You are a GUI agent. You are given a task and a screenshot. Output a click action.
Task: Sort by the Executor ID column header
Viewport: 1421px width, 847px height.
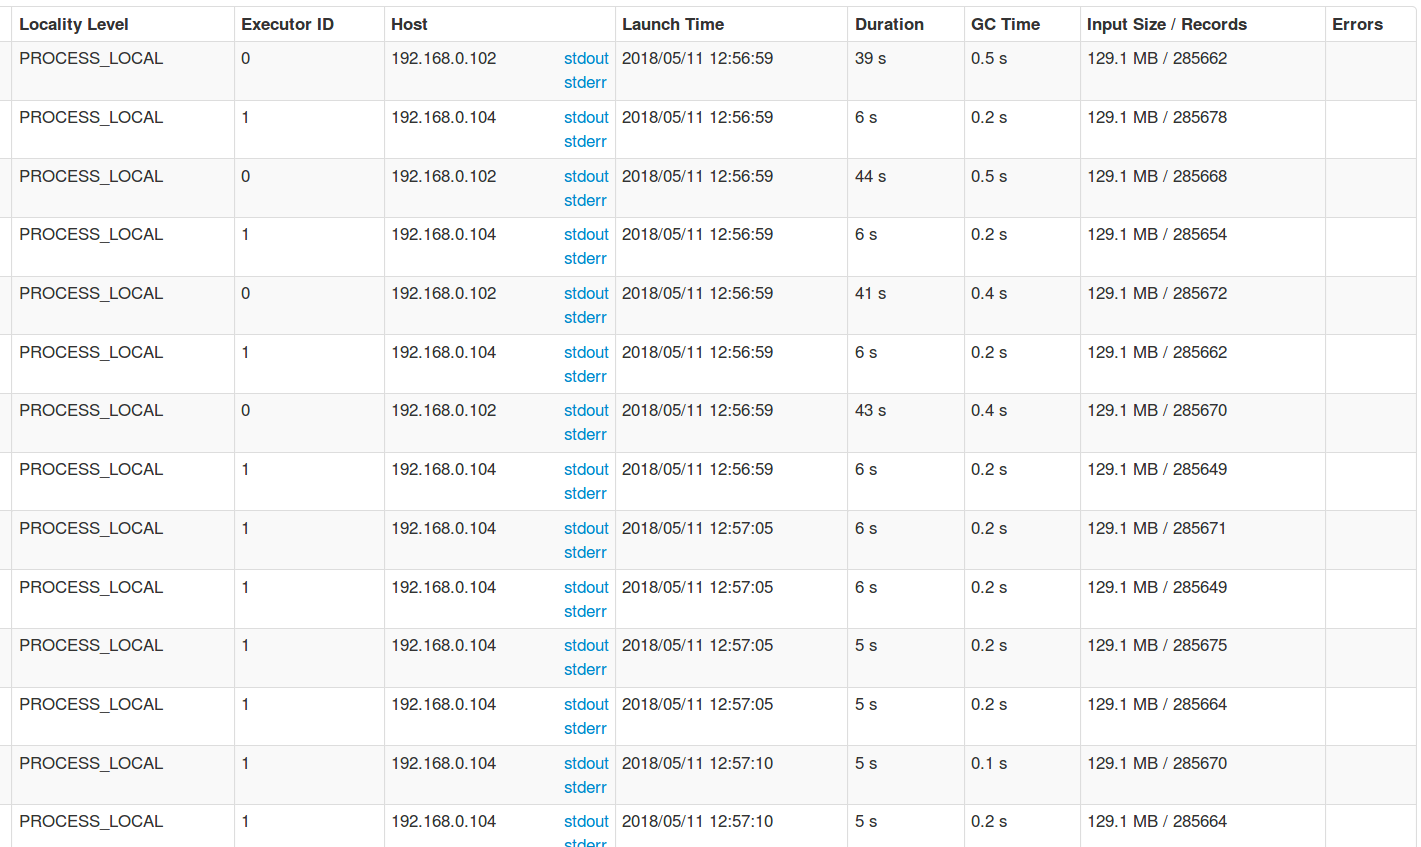(x=287, y=24)
